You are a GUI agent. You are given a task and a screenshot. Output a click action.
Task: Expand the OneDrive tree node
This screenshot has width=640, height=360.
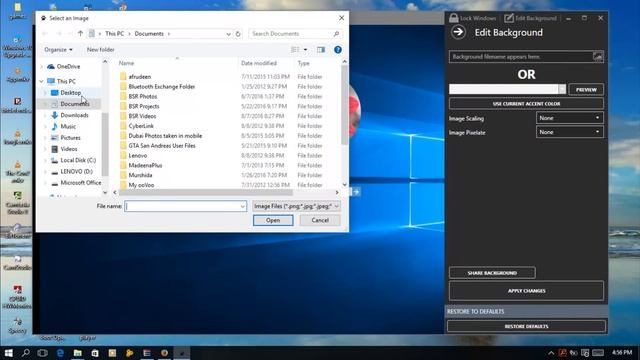coord(41,67)
